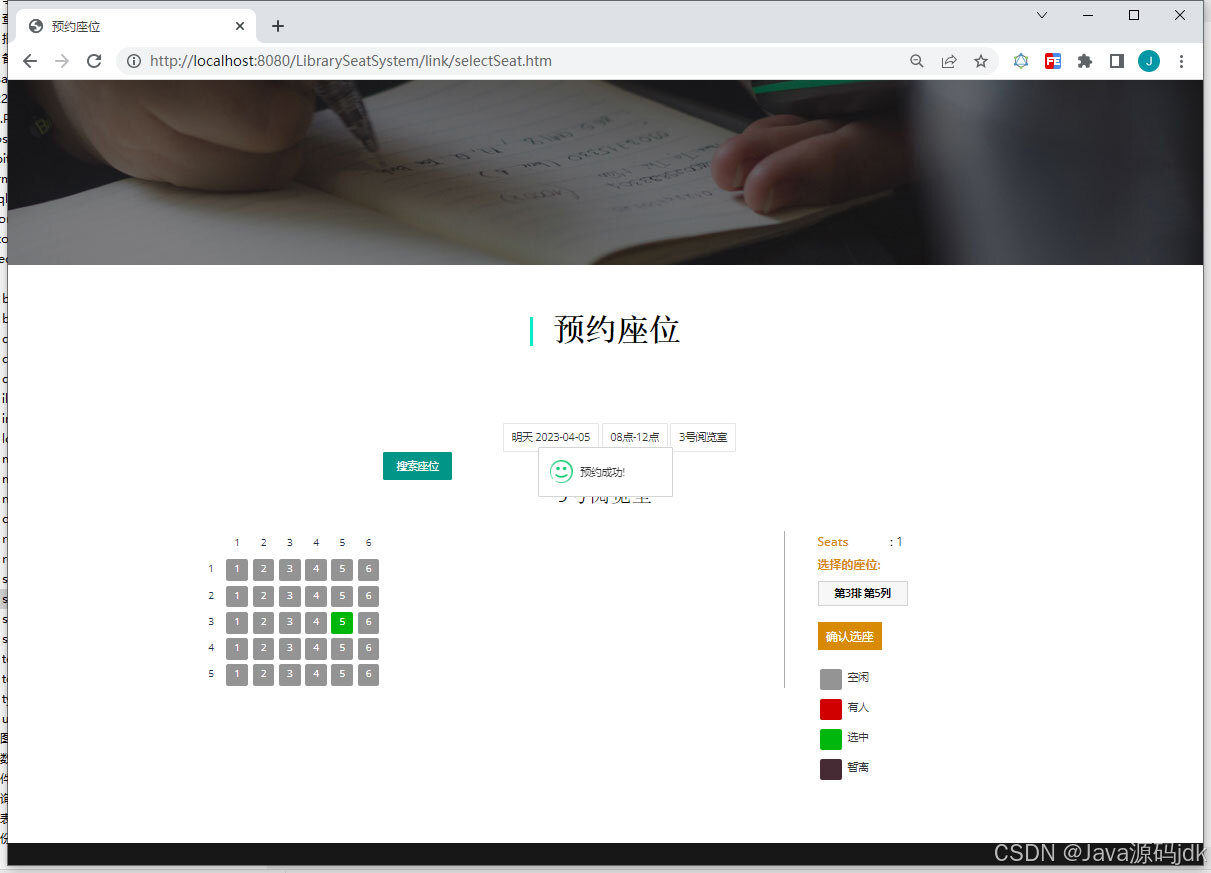Open the Chrome three-dot menu
Image resolution: width=1211 pixels, height=873 pixels.
(1181, 61)
